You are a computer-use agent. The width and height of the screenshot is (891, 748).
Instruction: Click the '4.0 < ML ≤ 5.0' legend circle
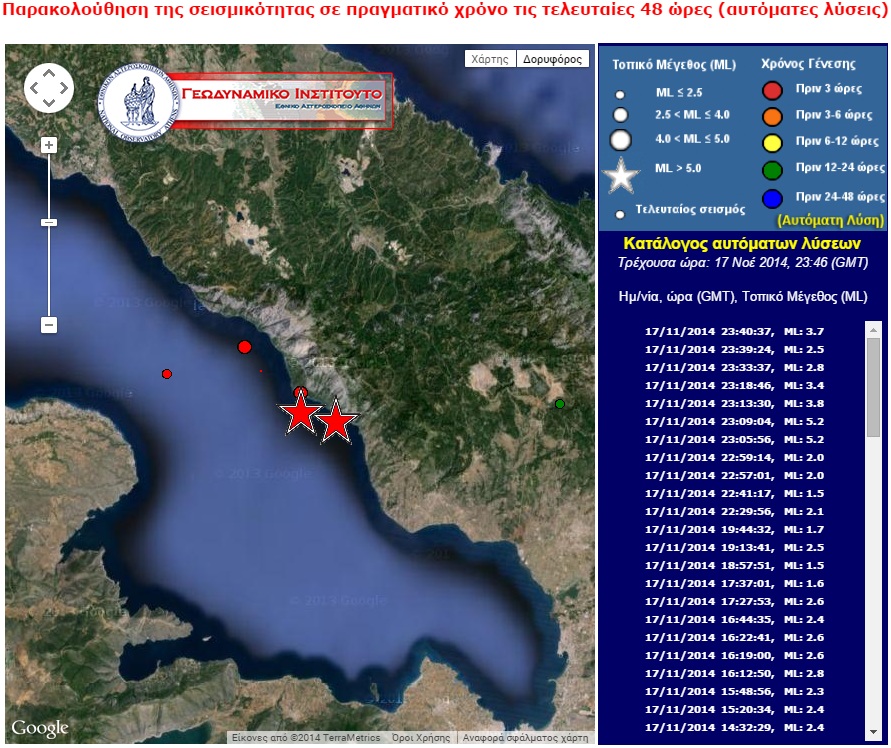click(x=621, y=140)
